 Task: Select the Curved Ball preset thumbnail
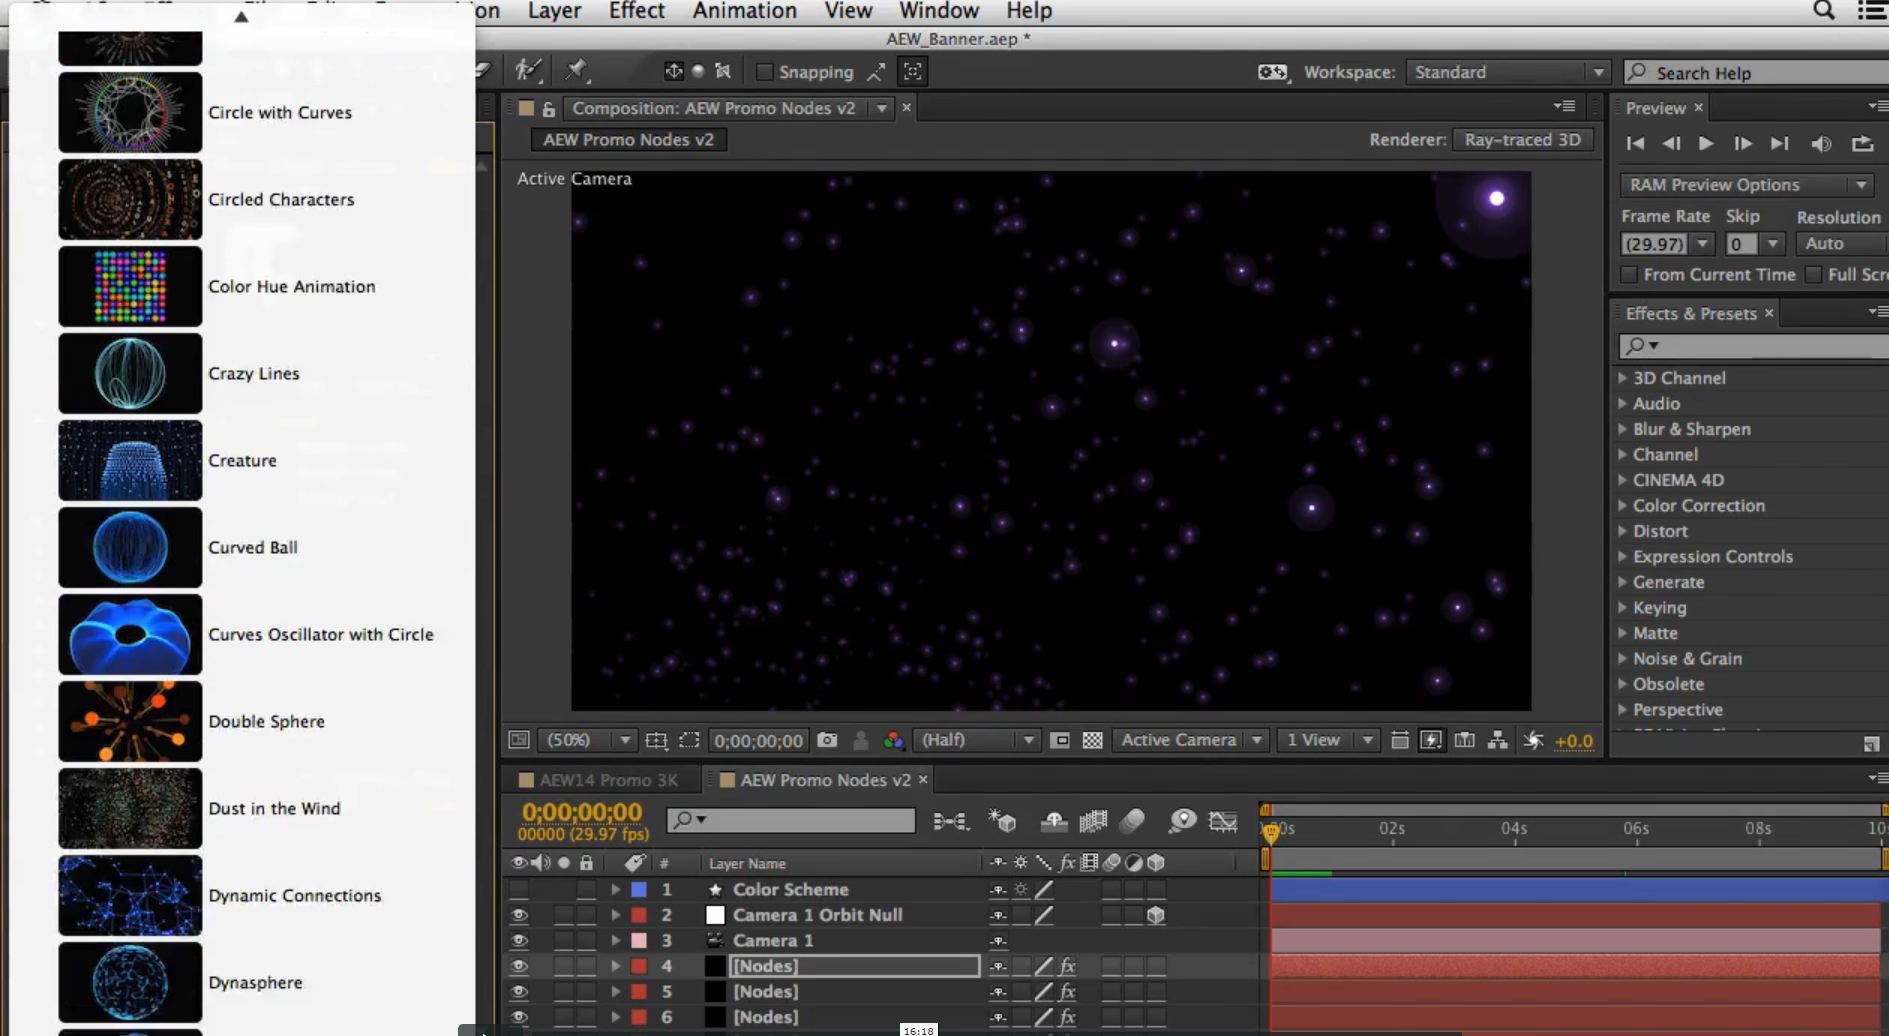(x=130, y=547)
